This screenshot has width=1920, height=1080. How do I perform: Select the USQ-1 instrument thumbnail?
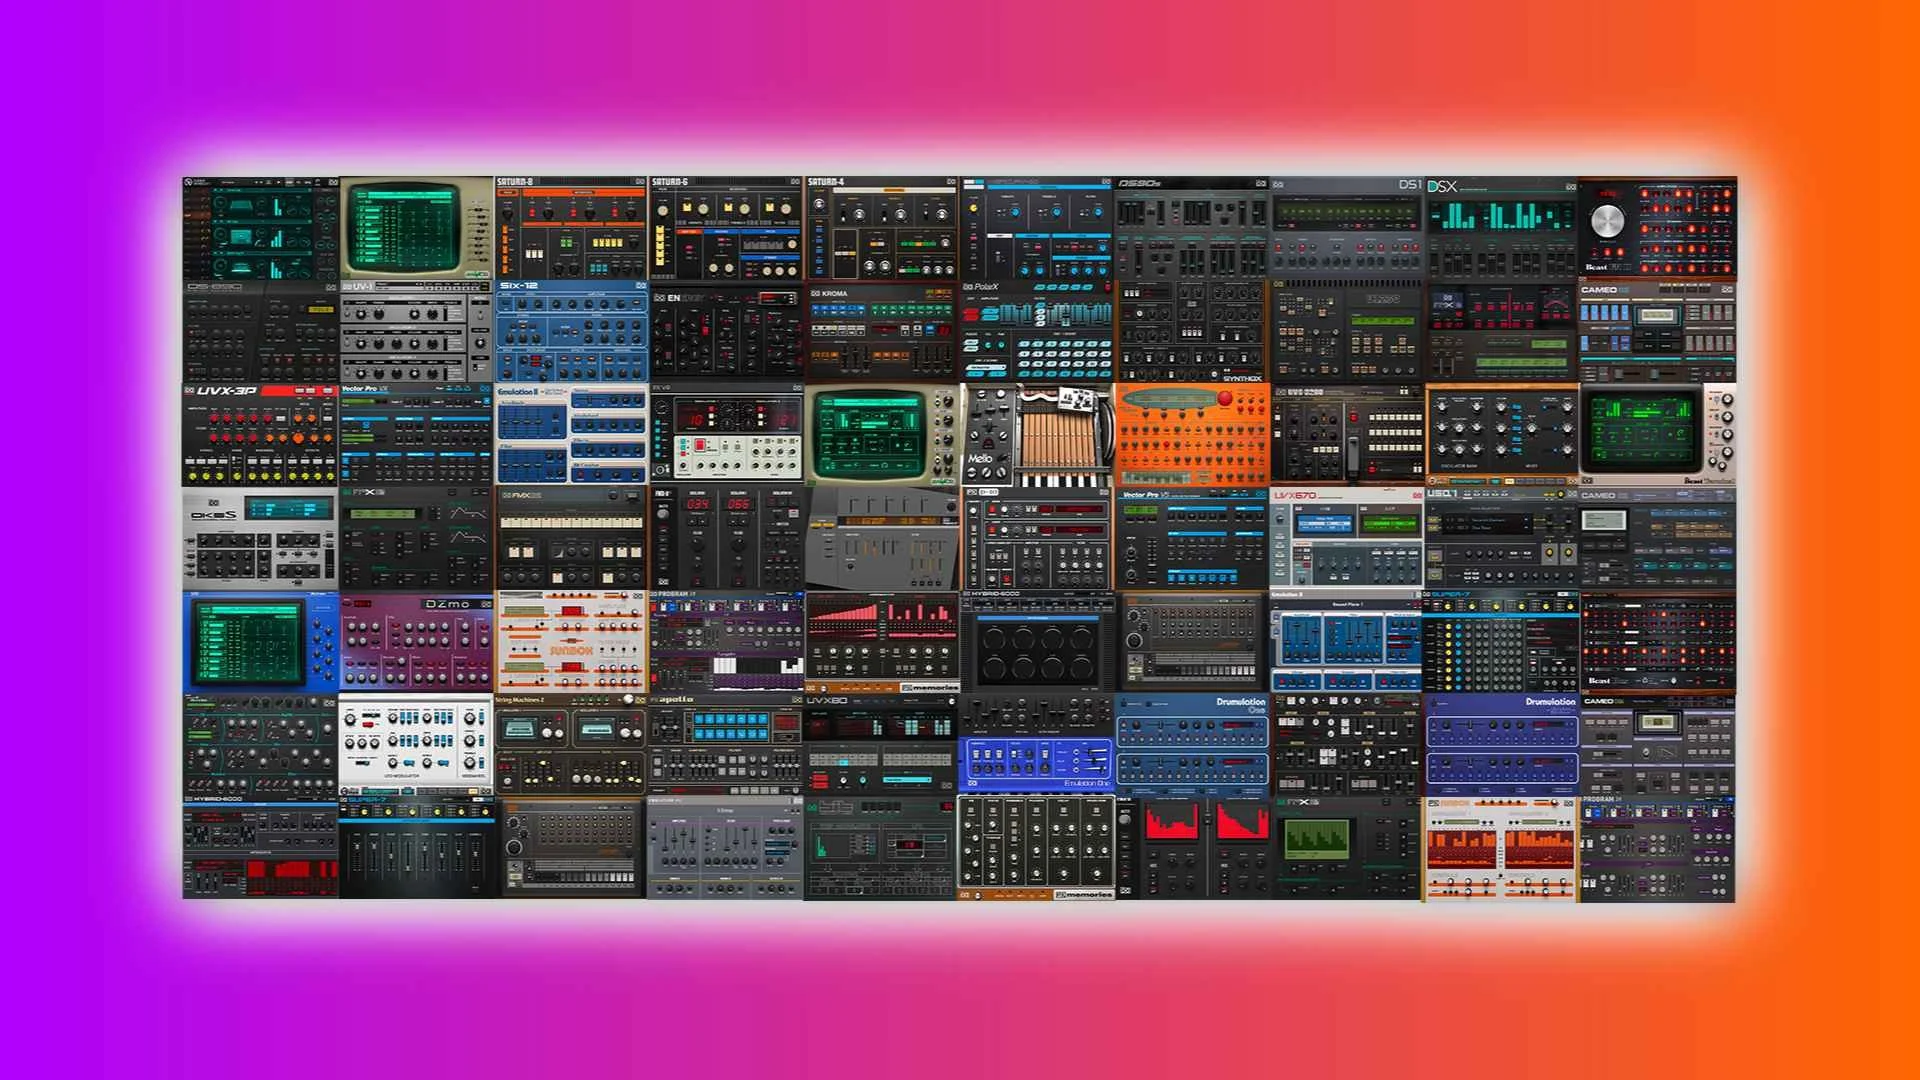pyautogui.click(x=1501, y=538)
